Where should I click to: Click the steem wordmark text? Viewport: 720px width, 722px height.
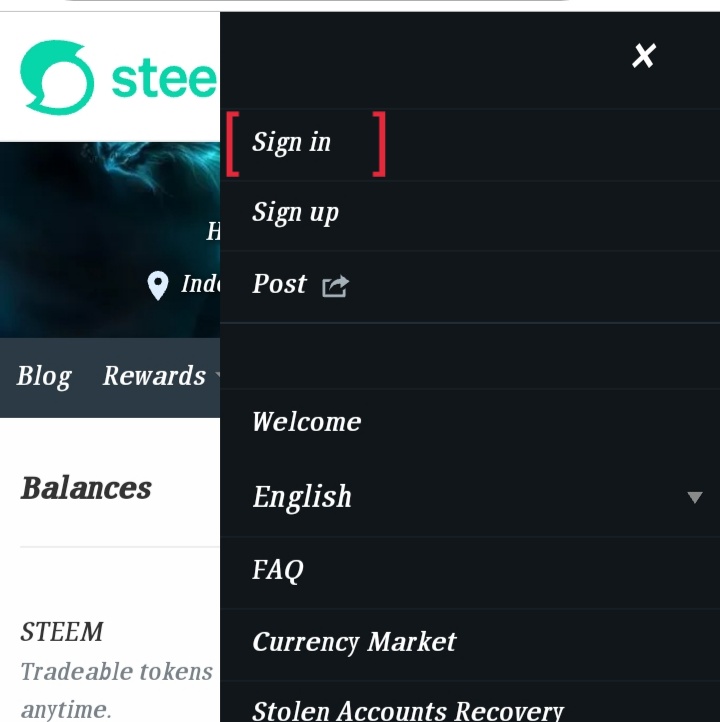tap(164, 79)
